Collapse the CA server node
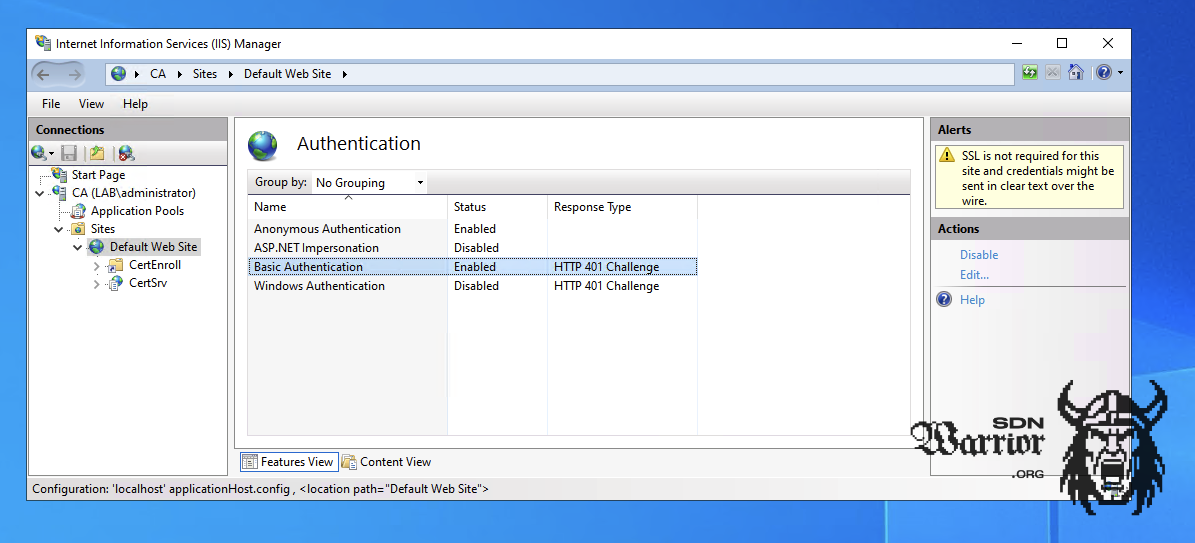Screen dimensions: 1195x543 point(40,194)
